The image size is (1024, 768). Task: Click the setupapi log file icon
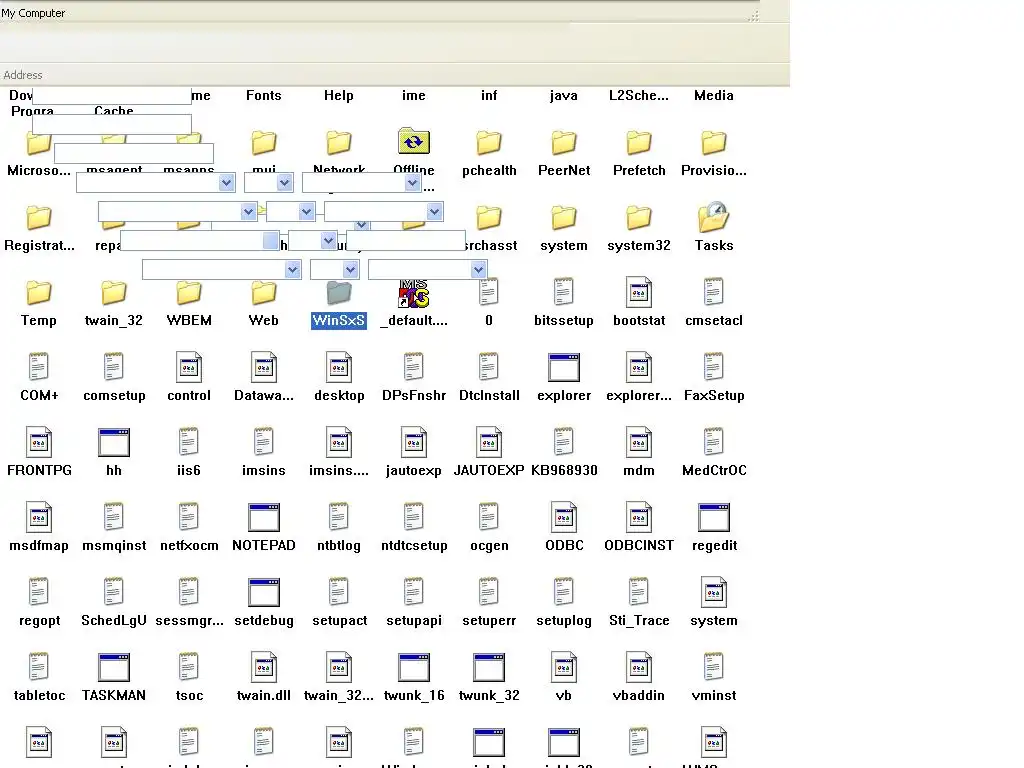click(x=413, y=592)
